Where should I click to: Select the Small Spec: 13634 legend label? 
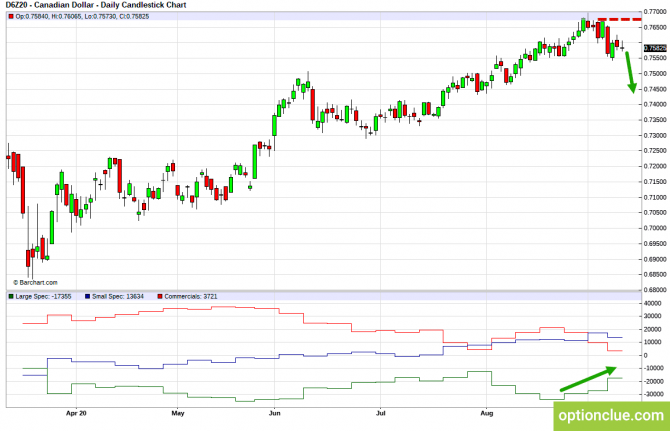point(118,296)
